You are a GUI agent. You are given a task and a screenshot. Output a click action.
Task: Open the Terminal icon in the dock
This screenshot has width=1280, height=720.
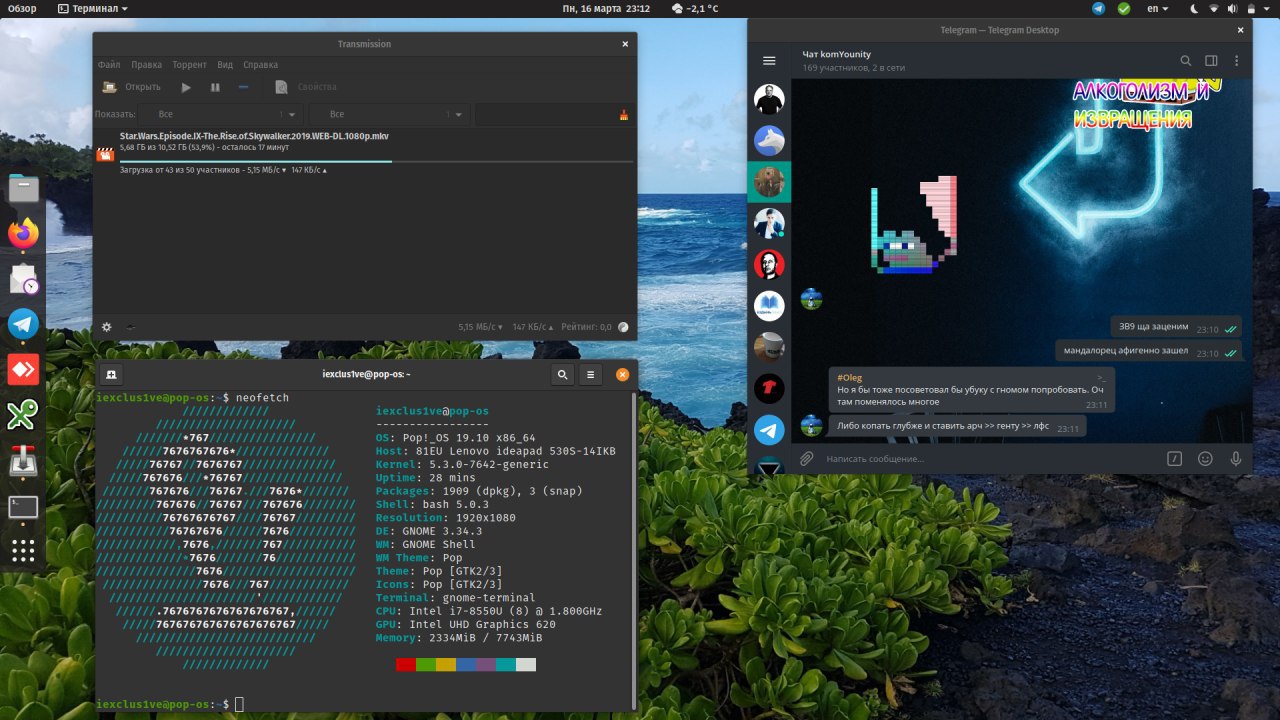click(23, 507)
